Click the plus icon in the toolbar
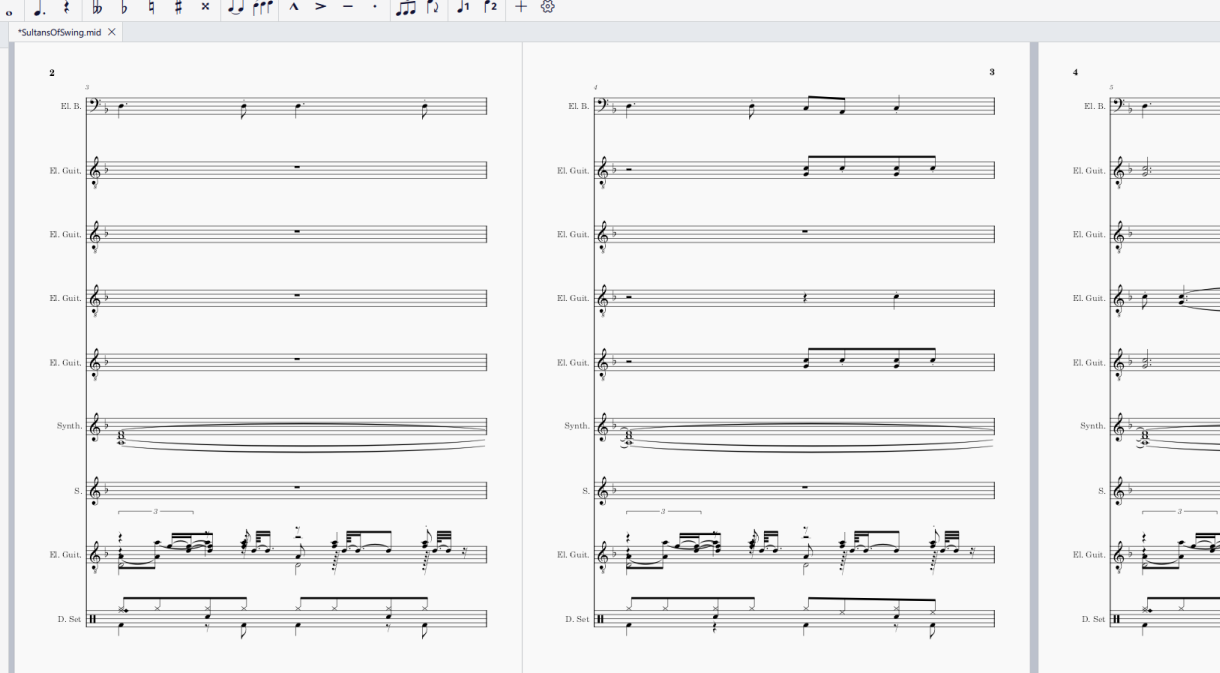Viewport: 1220px width, 673px height. [521, 7]
